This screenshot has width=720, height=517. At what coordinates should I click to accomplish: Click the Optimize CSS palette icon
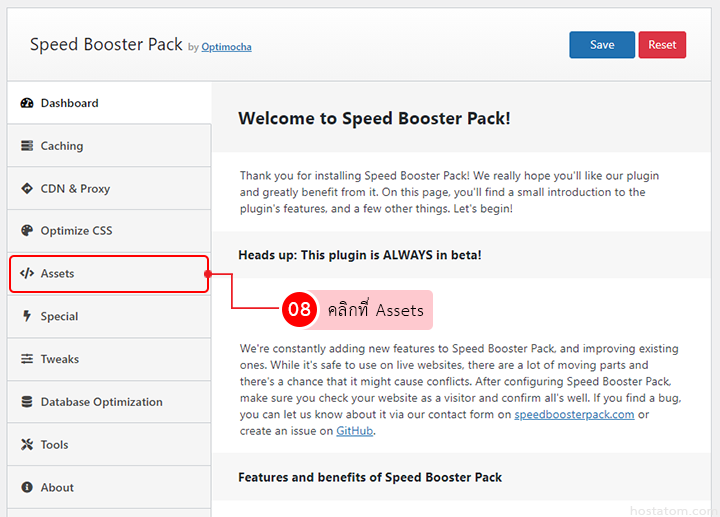[x=27, y=231]
